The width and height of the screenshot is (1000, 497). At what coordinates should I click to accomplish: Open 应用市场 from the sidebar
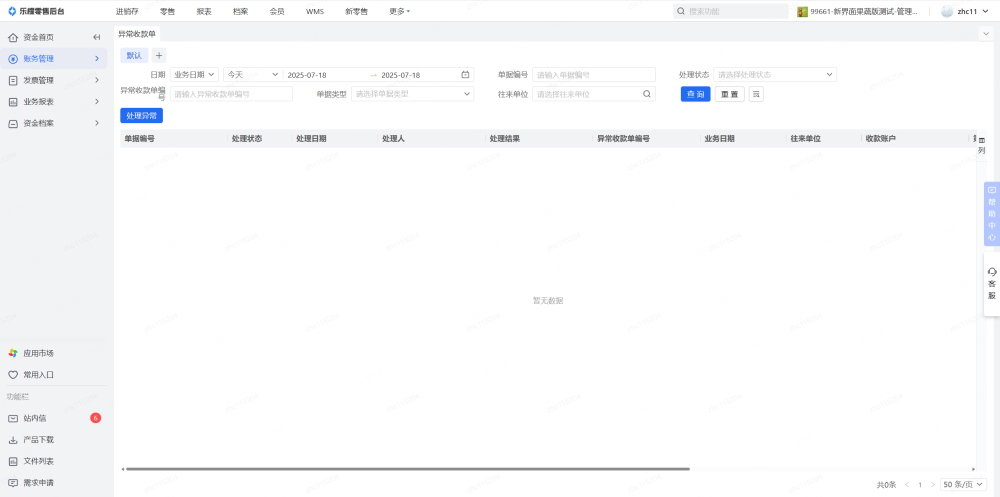pos(38,353)
